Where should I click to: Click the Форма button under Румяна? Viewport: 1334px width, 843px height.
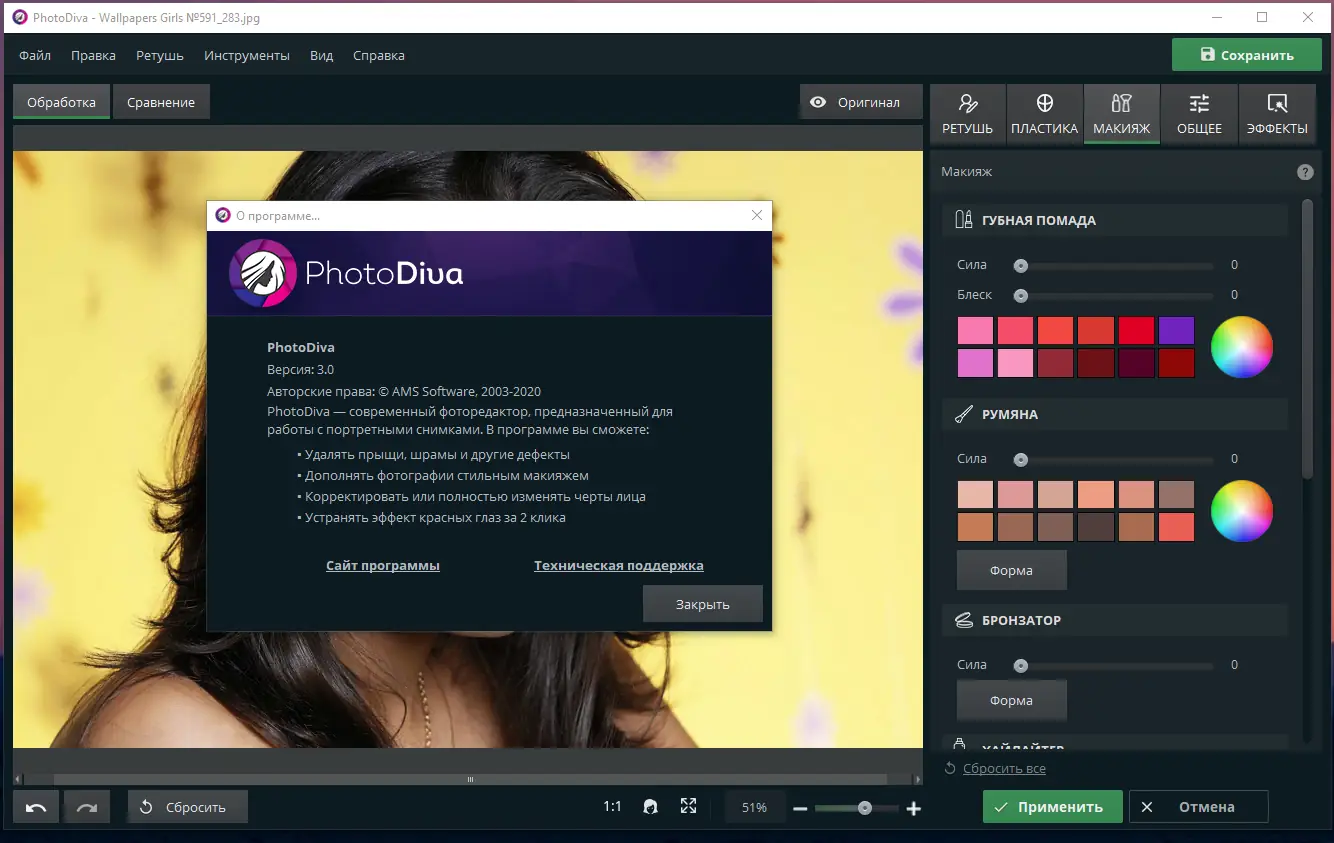pos(1011,570)
